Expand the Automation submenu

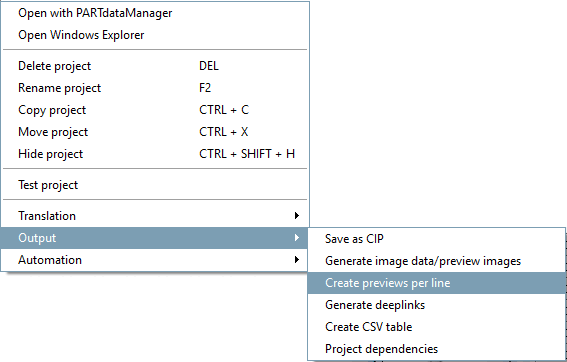tap(155, 260)
